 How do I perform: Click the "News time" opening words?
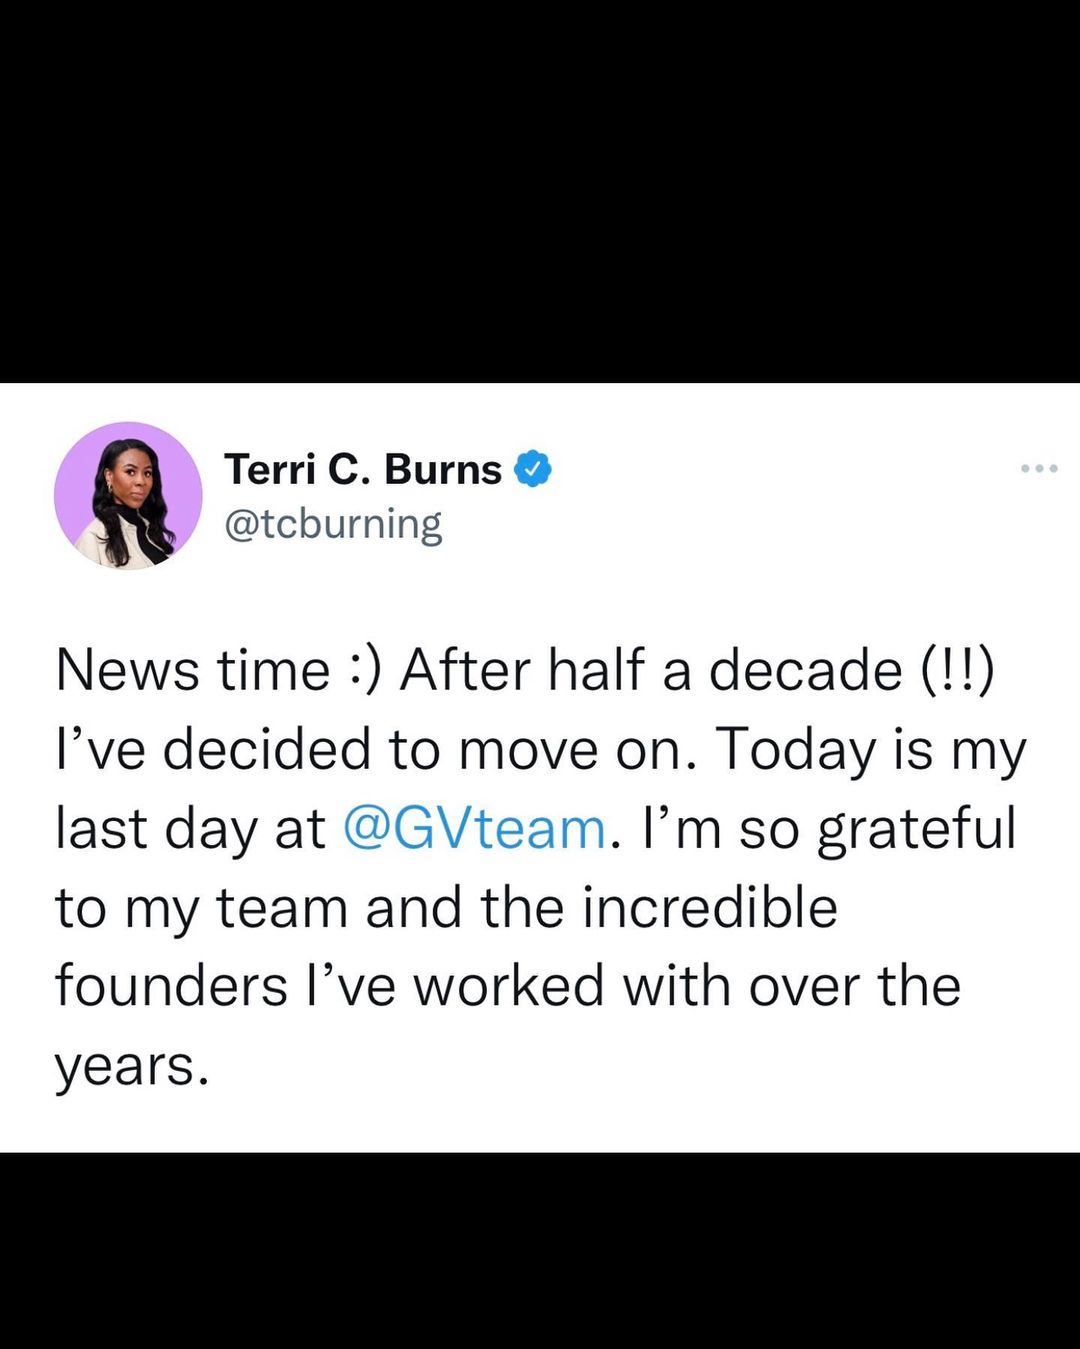click(192, 669)
